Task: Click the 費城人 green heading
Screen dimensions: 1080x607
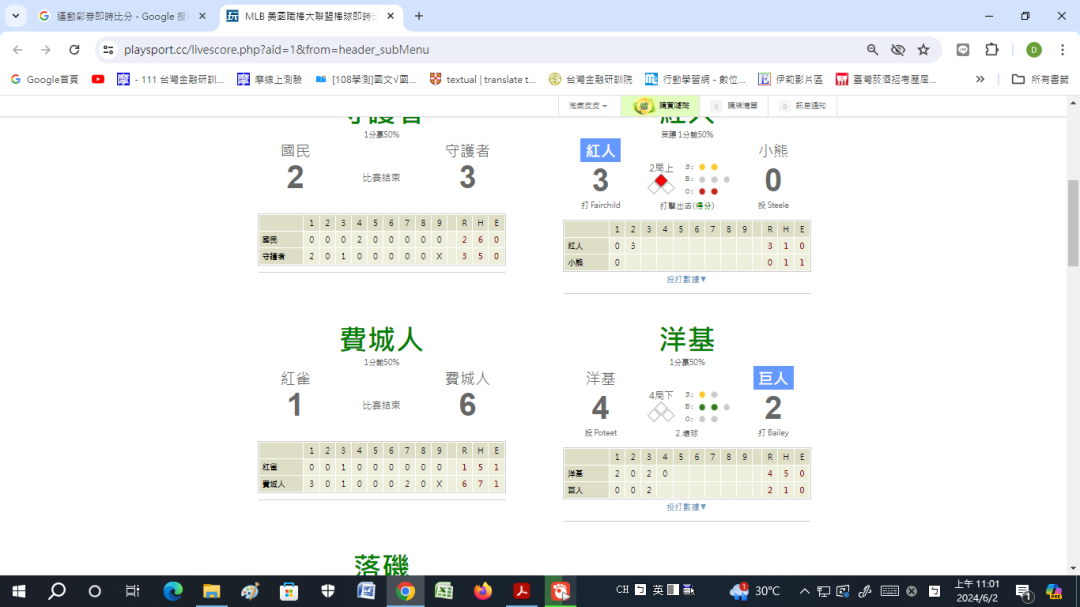Action: point(382,340)
